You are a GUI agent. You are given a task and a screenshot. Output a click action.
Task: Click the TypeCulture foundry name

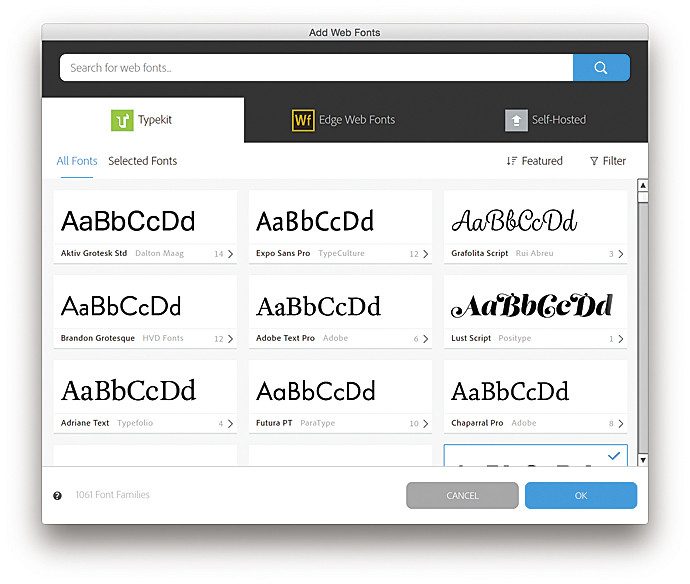point(341,253)
